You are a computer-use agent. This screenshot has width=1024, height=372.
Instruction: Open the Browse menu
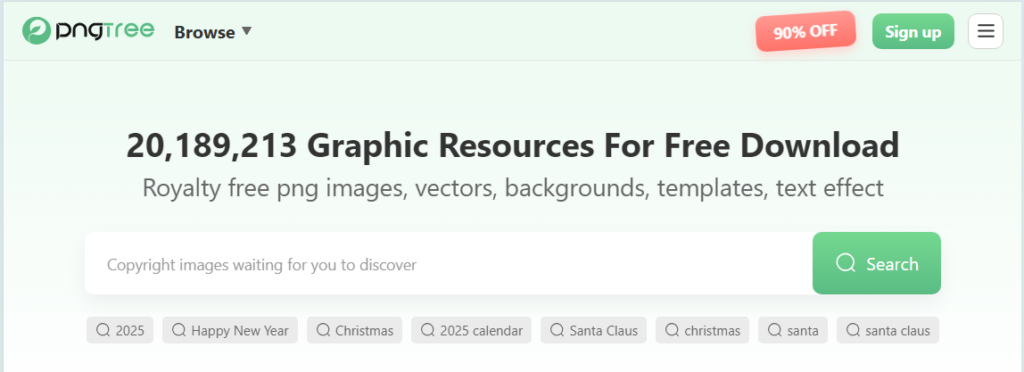point(213,31)
